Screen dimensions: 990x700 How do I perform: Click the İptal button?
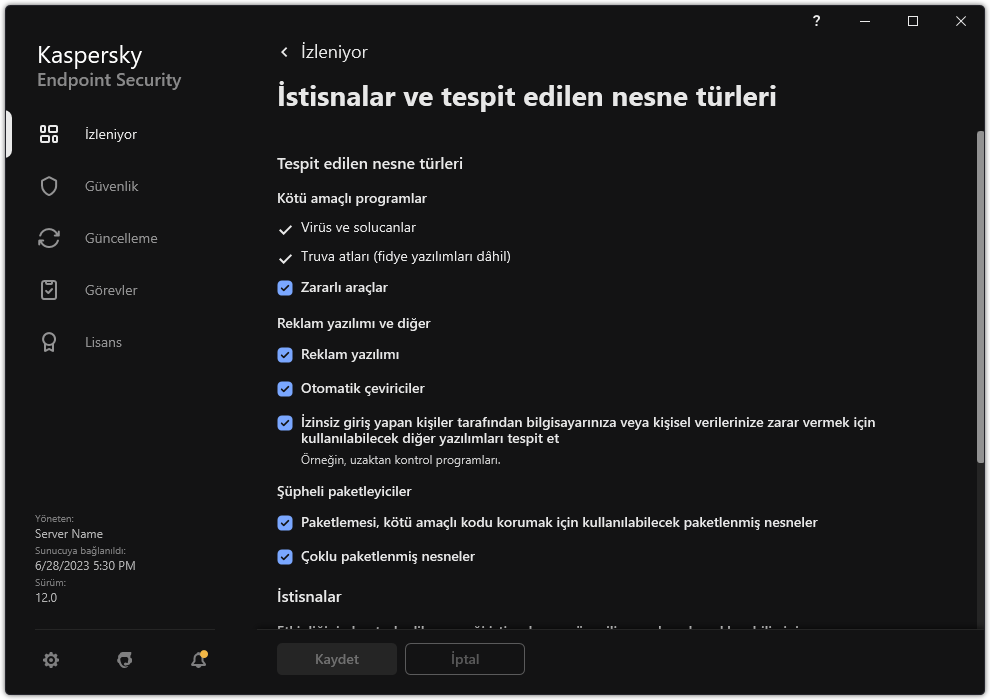pyautogui.click(x=464, y=659)
